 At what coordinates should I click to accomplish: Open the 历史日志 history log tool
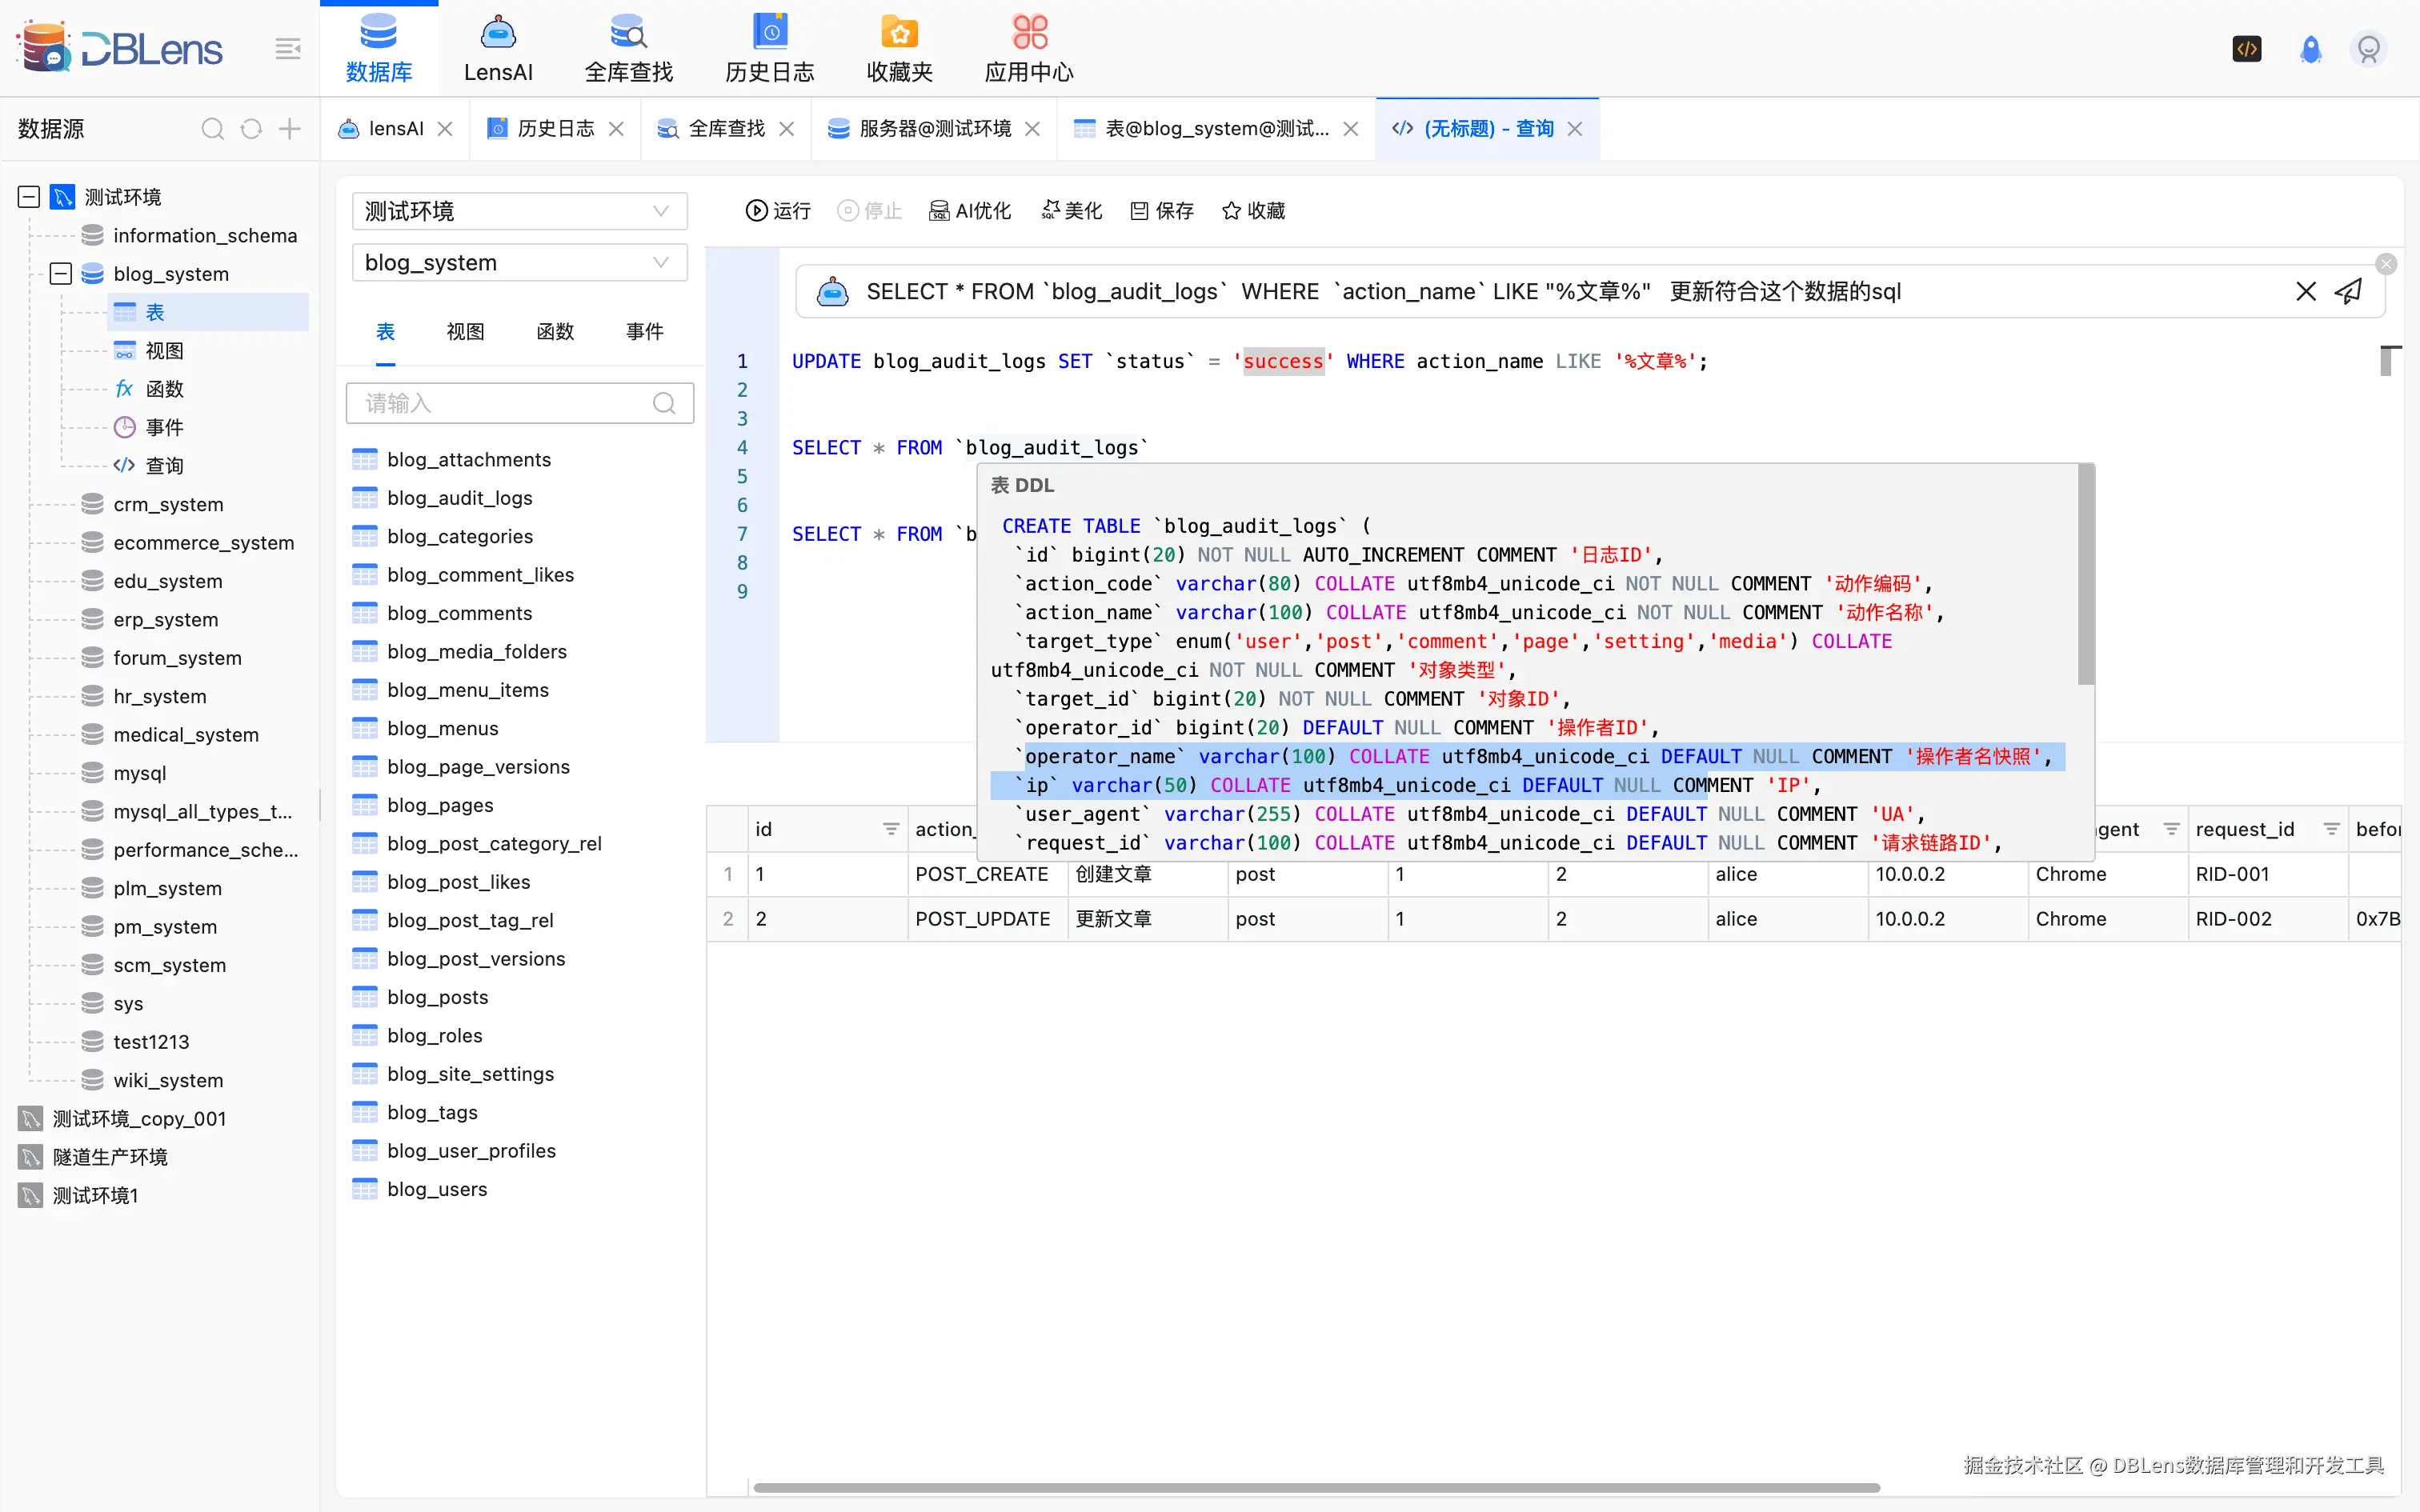pos(768,46)
